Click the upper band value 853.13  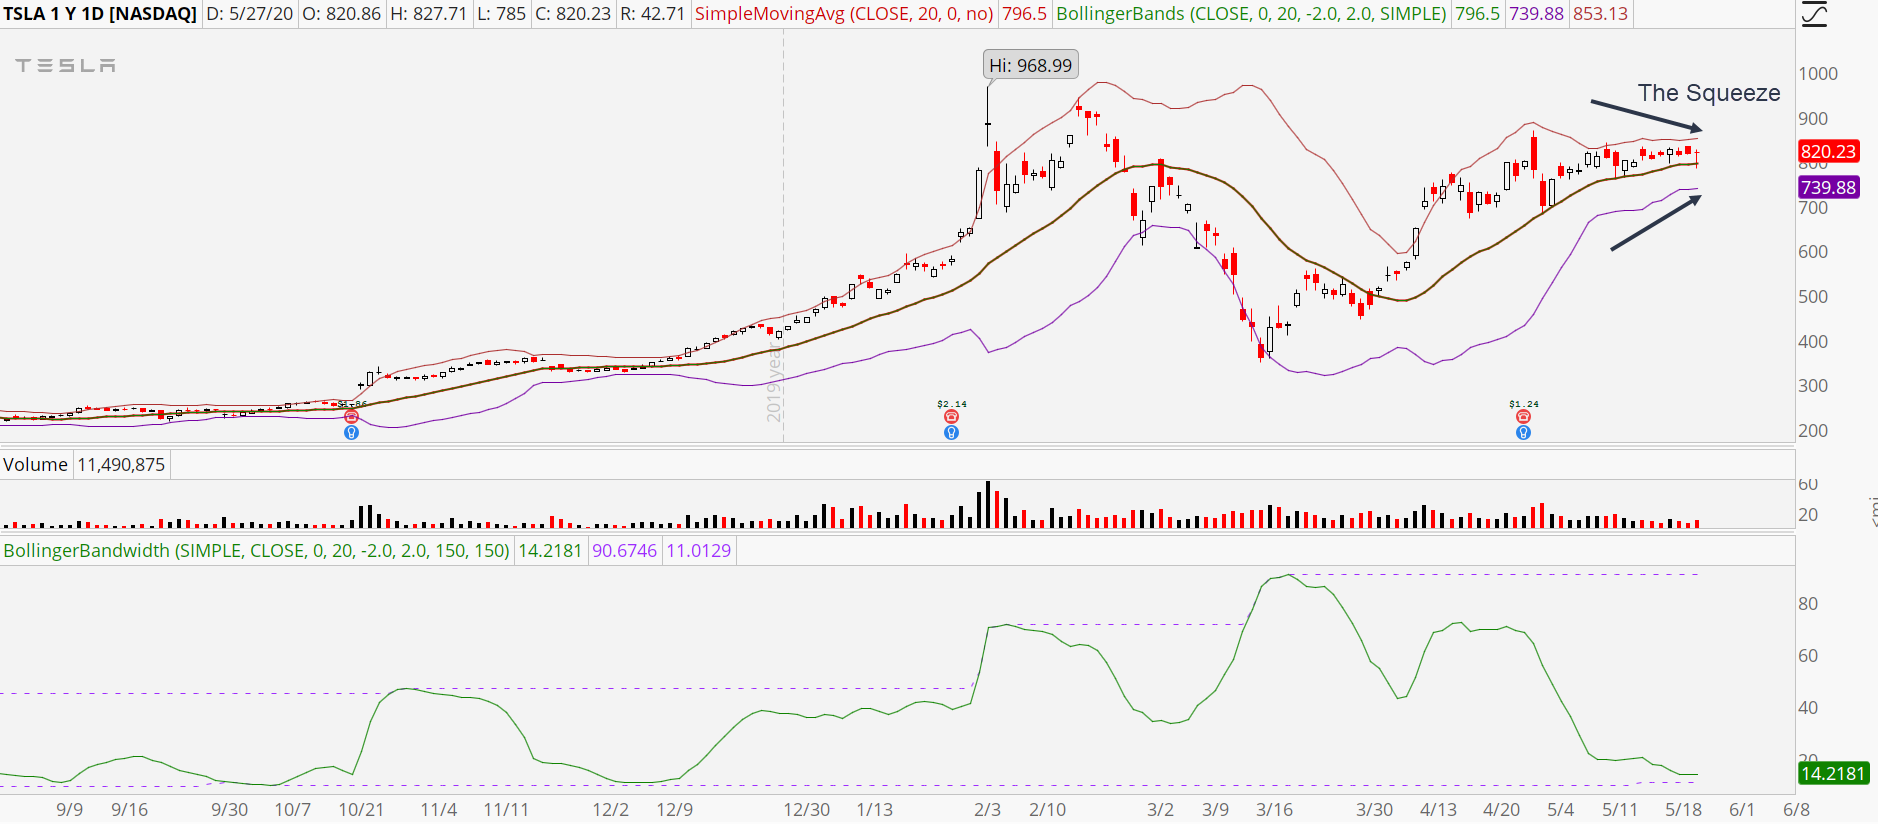(x=1600, y=14)
